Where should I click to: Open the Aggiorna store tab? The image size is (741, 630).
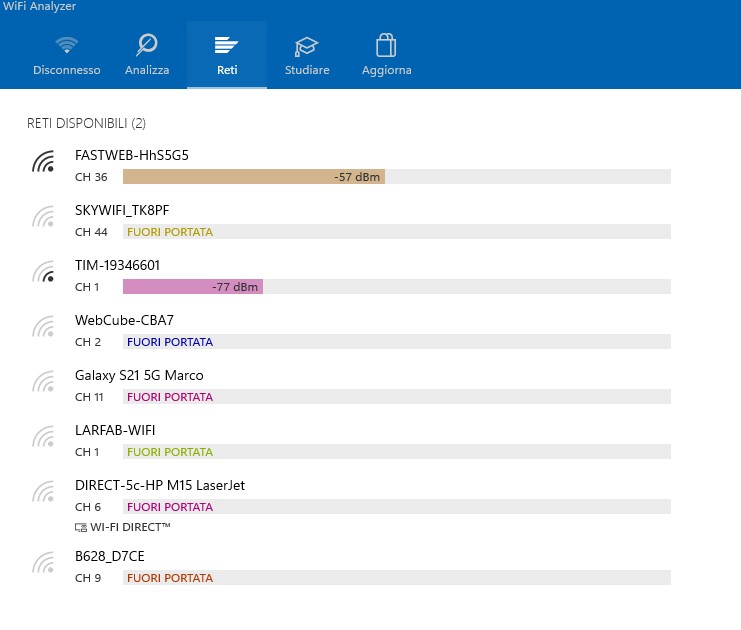[387, 55]
